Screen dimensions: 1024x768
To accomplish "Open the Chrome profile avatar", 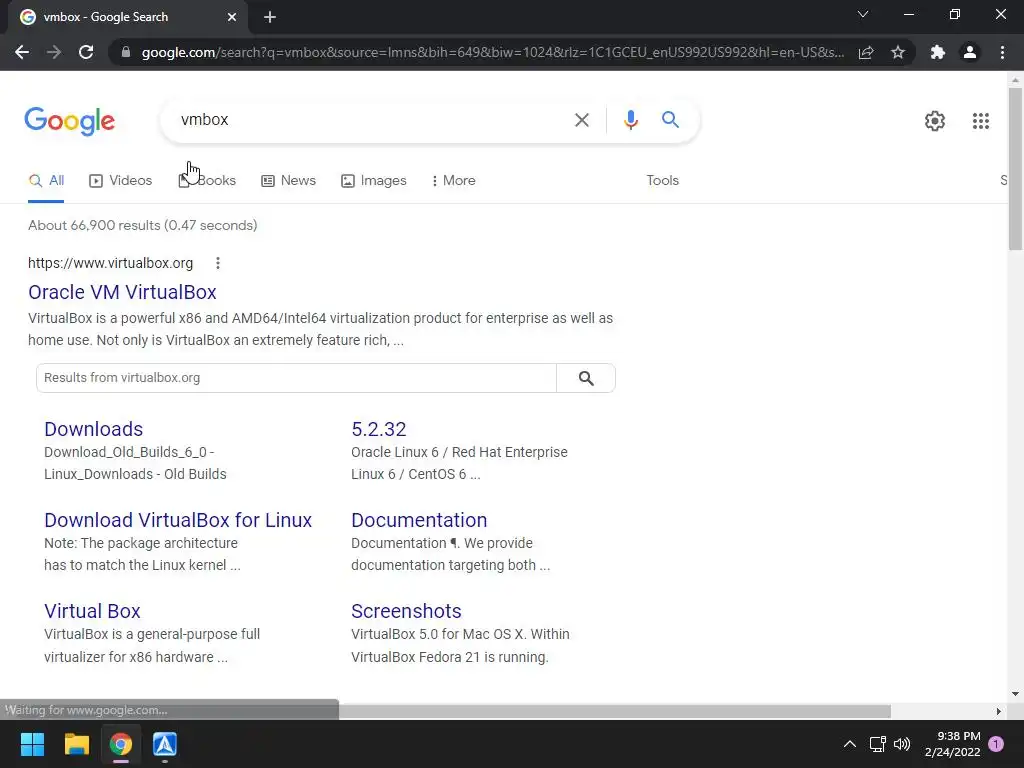I will coord(970,52).
